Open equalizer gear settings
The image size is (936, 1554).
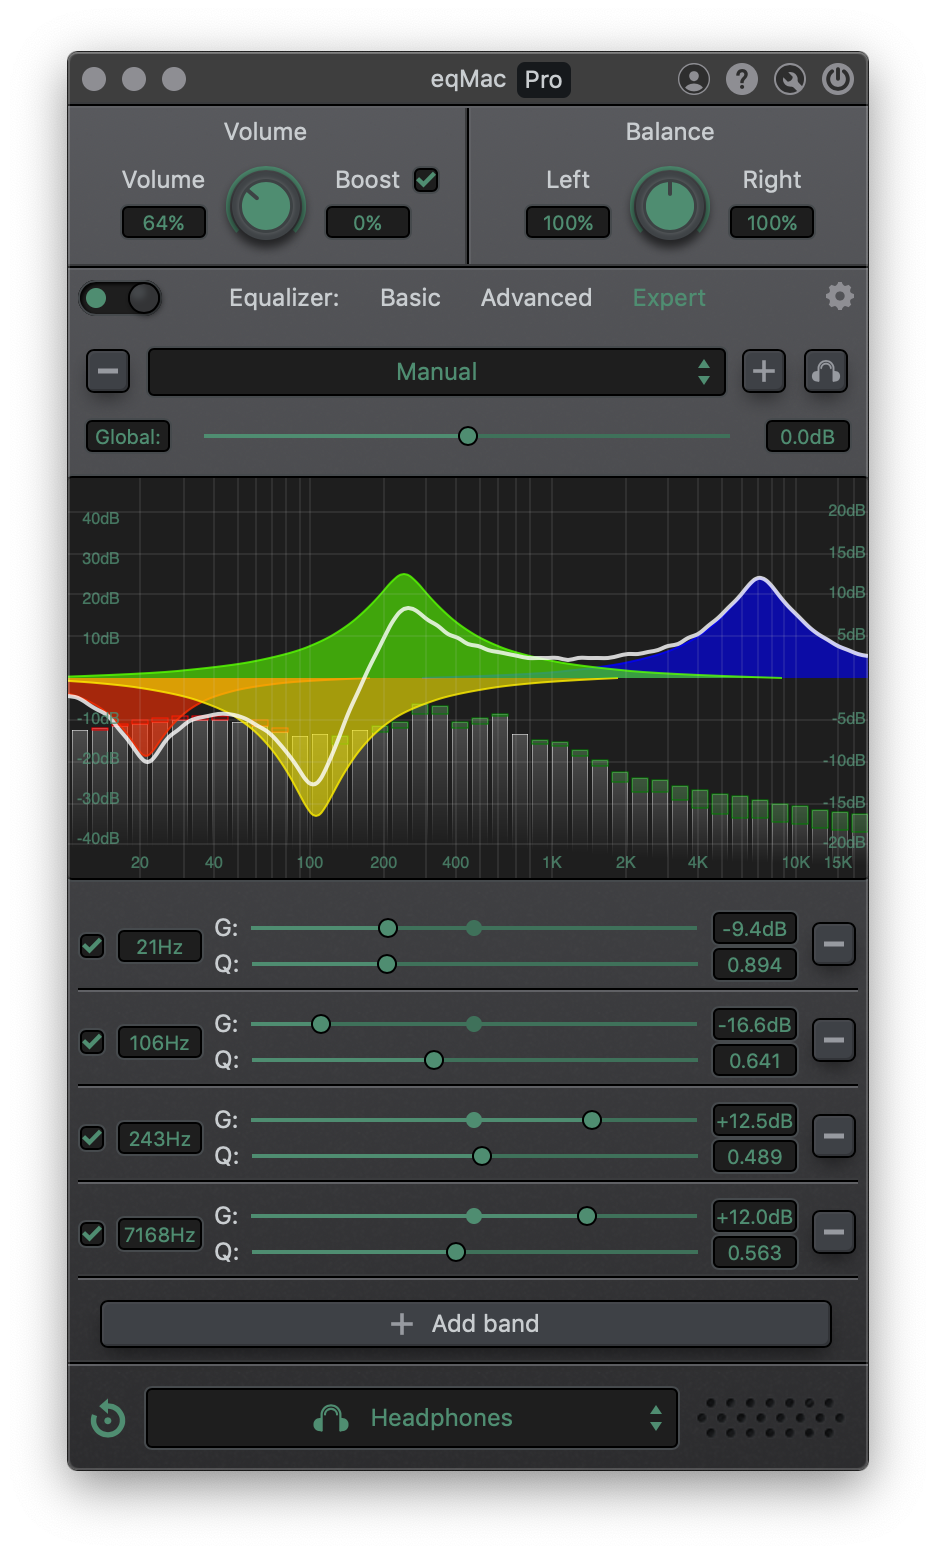pos(840,296)
